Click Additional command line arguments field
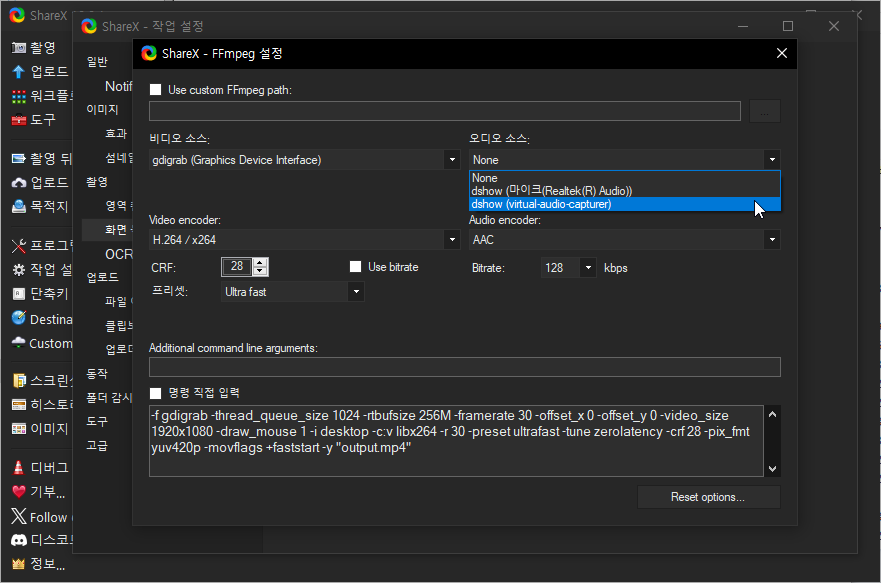Screen dimensions: 881x583 465,367
